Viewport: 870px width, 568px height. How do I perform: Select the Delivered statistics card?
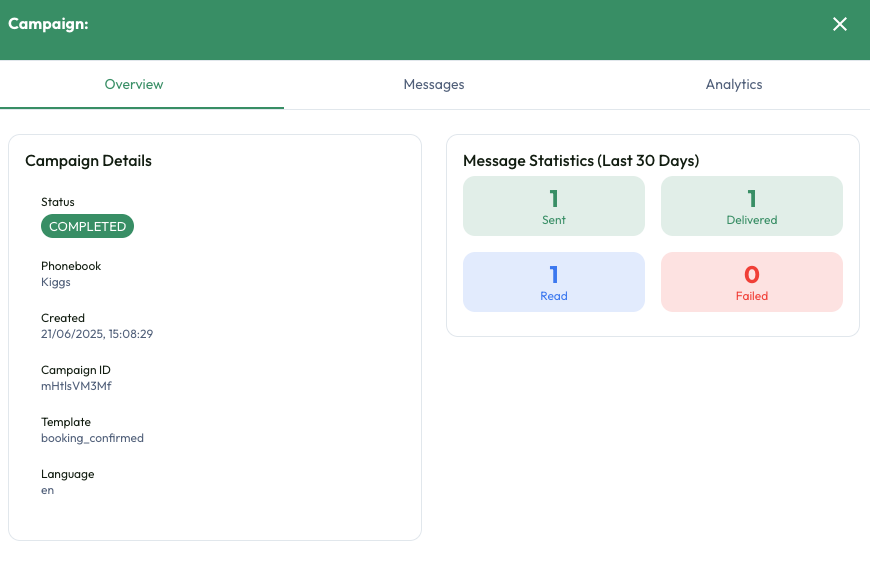(x=752, y=206)
